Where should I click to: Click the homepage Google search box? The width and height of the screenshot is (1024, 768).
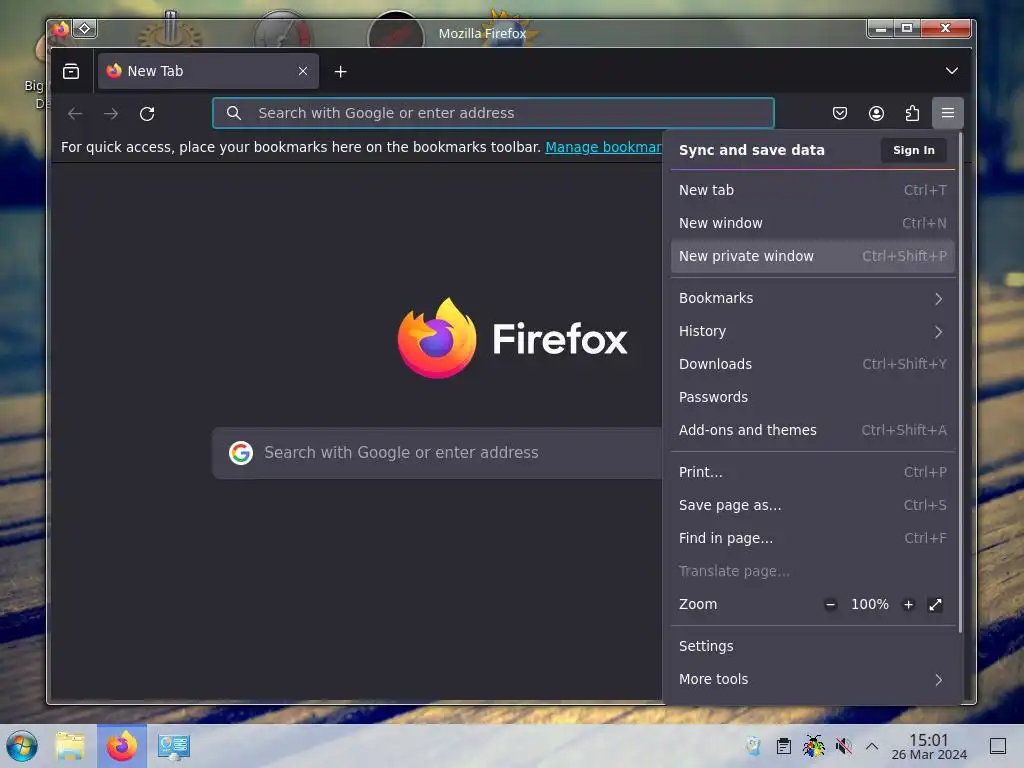pyautogui.click(x=438, y=453)
